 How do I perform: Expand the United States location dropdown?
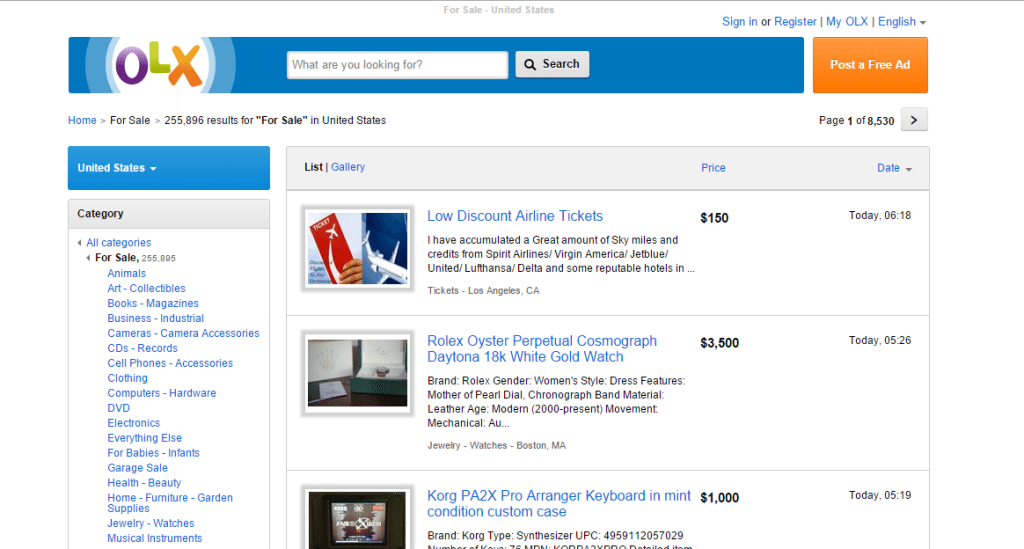[168, 168]
